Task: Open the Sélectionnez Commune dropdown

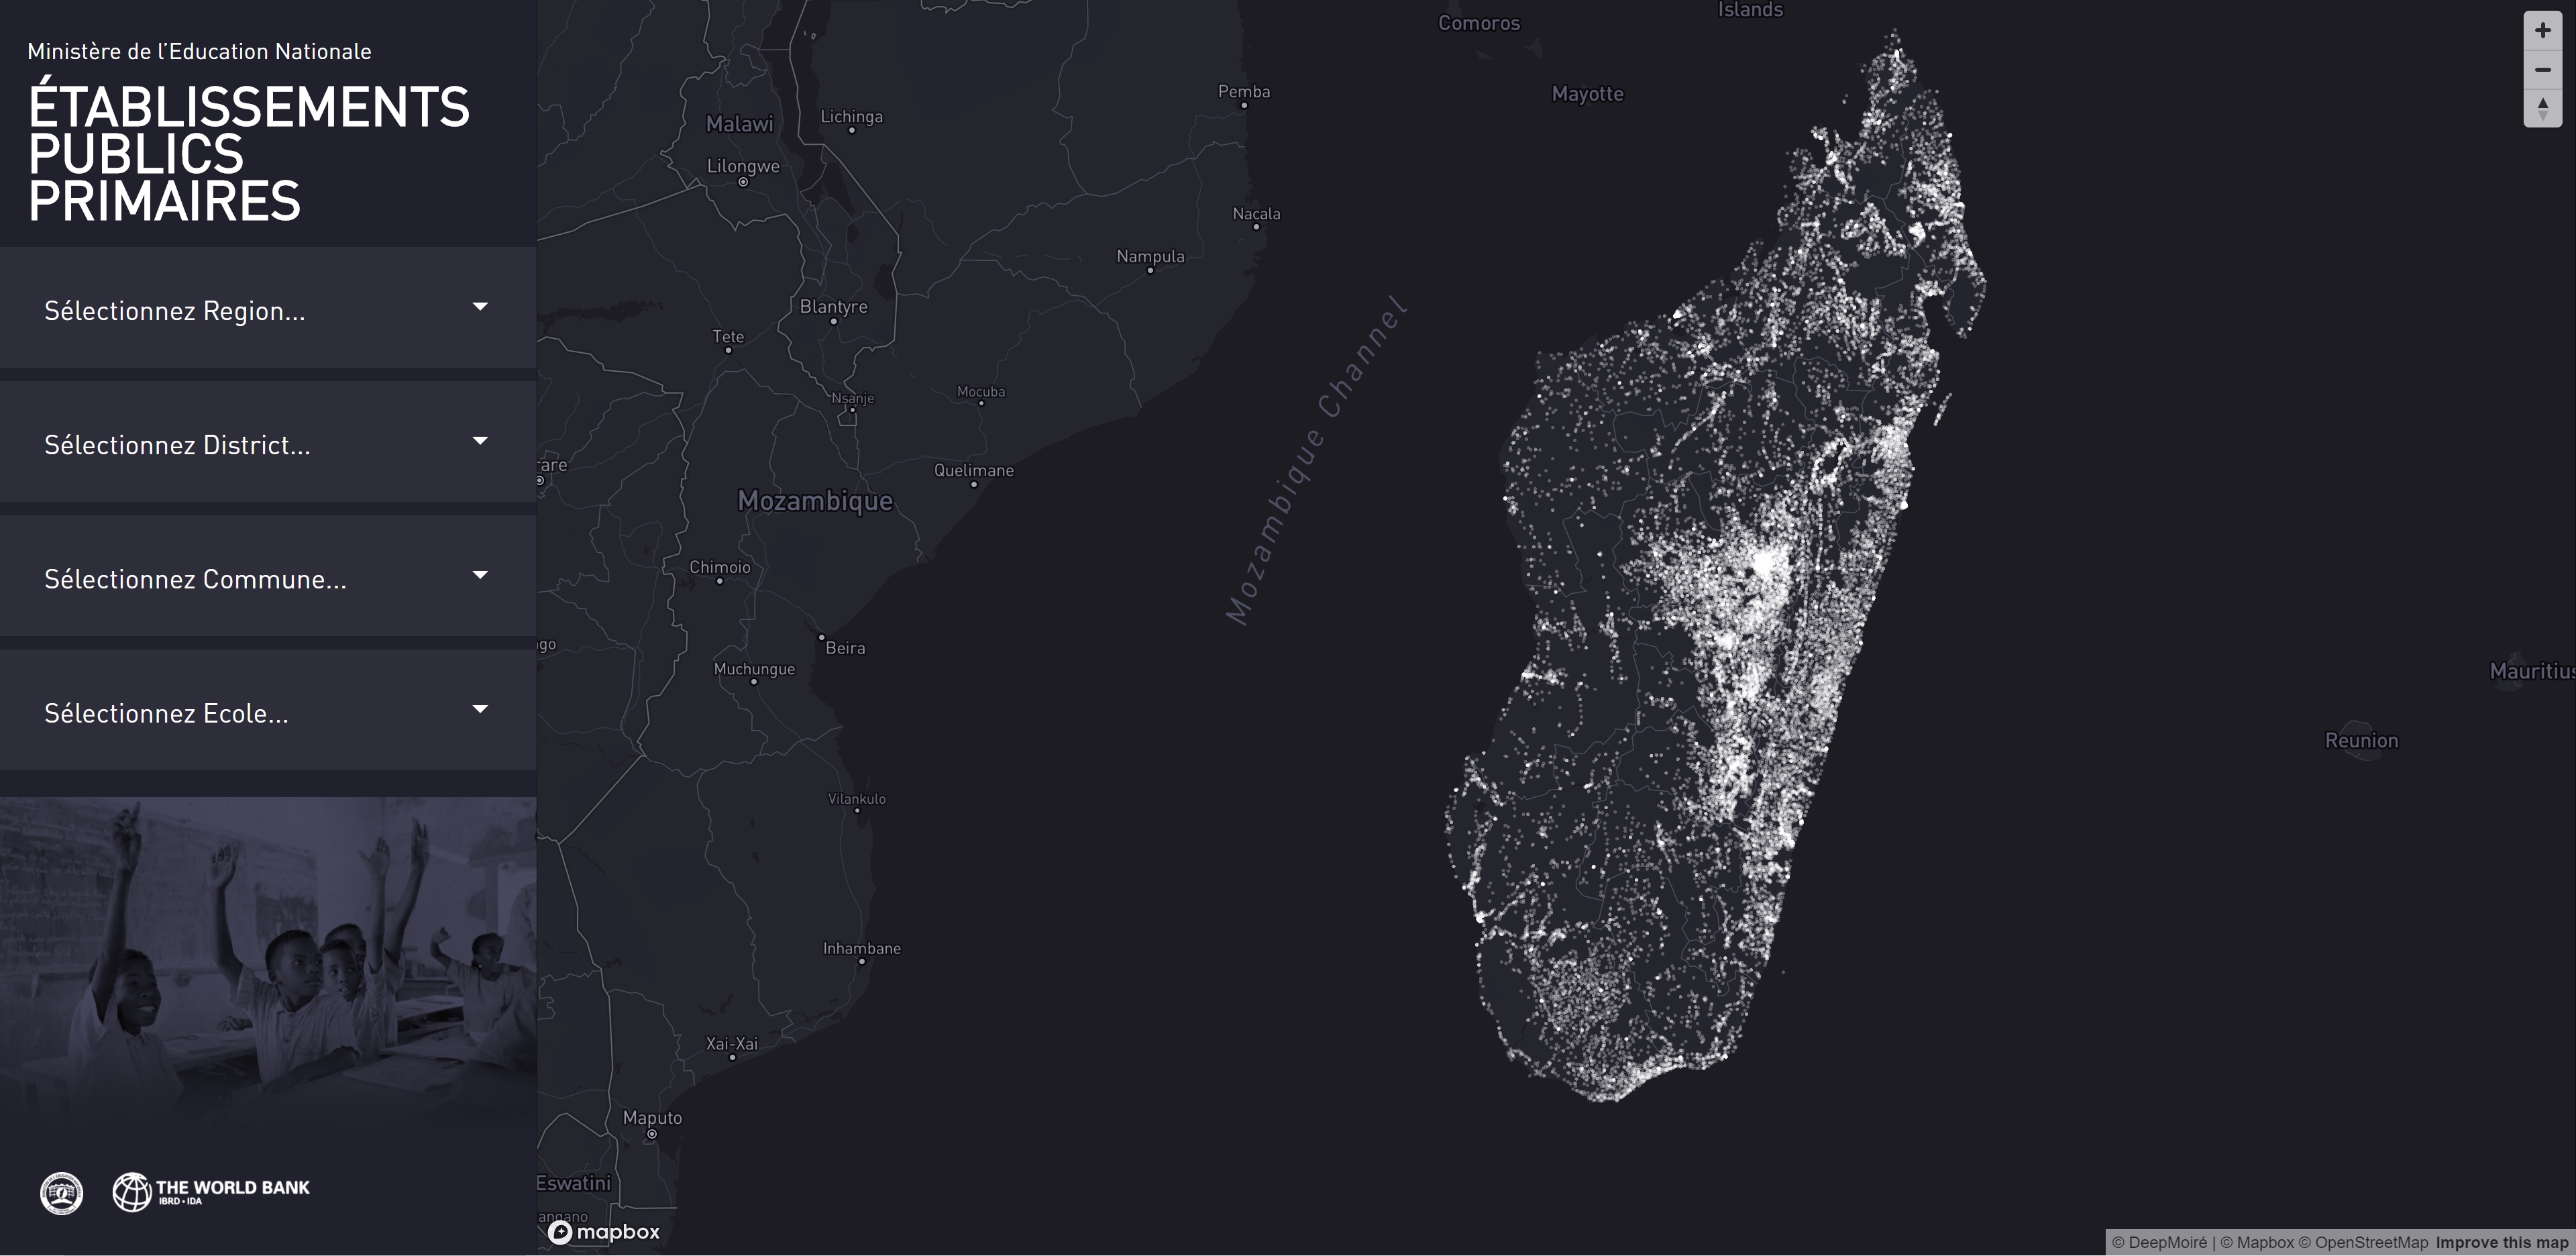Action: tap(268, 576)
